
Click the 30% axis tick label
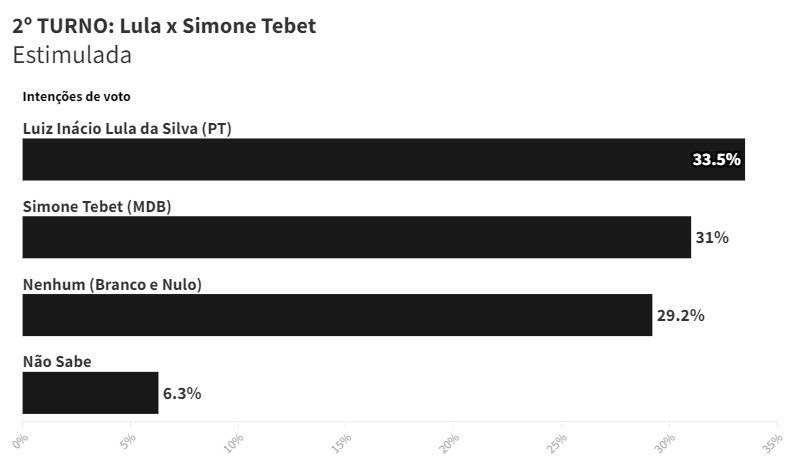[664, 443]
